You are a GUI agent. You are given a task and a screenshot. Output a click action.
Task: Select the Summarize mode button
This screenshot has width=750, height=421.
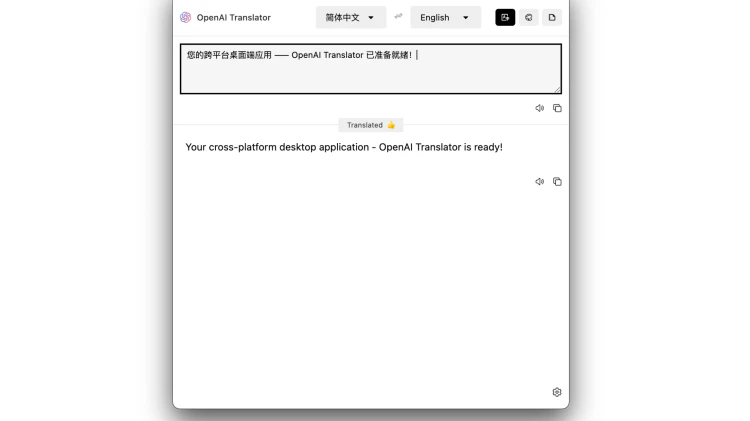[552, 18]
